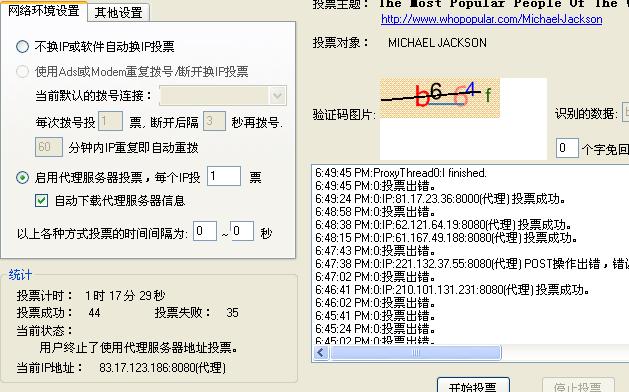Click the 每次拨号投 votes input field
The width and height of the screenshot is (629, 392).
point(110,121)
